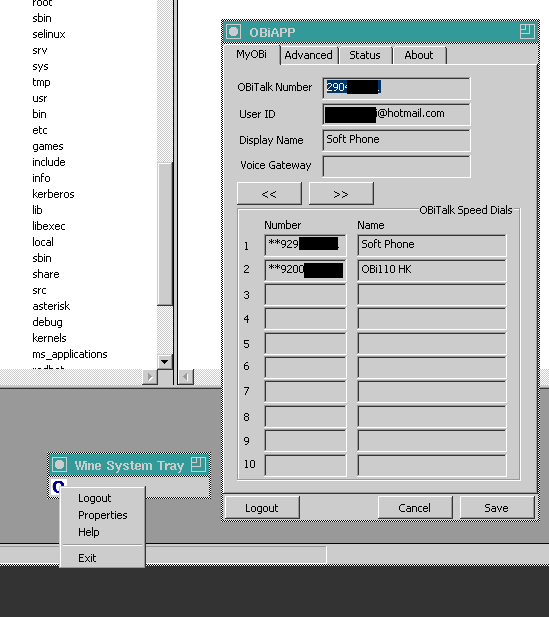Select the 'debug' entry in the list

coord(47,322)
